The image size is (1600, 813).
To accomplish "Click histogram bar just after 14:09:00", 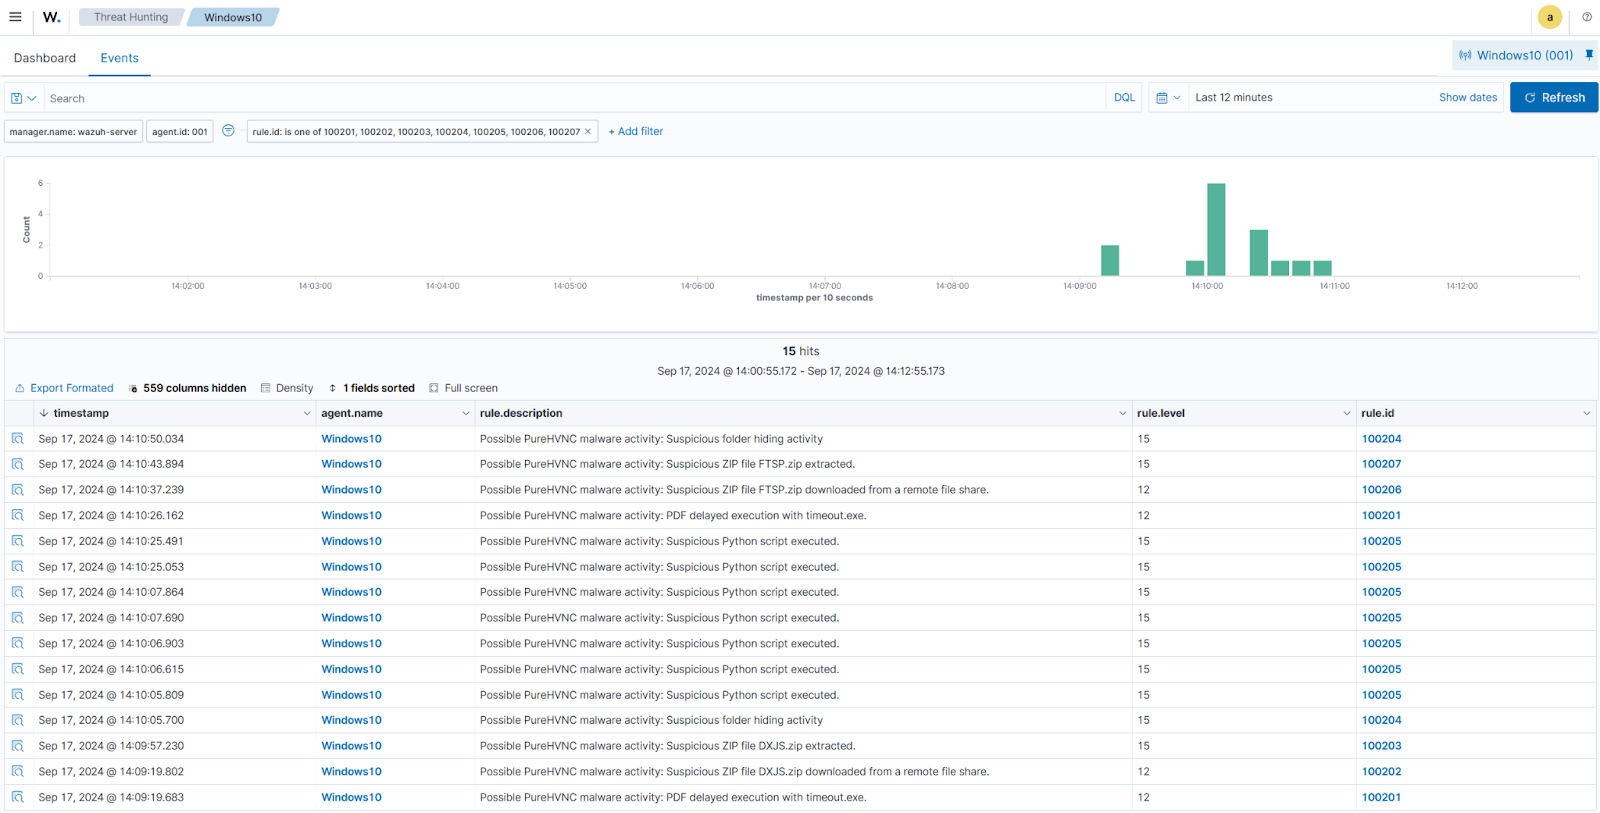I will click(x=1110, y=260).
